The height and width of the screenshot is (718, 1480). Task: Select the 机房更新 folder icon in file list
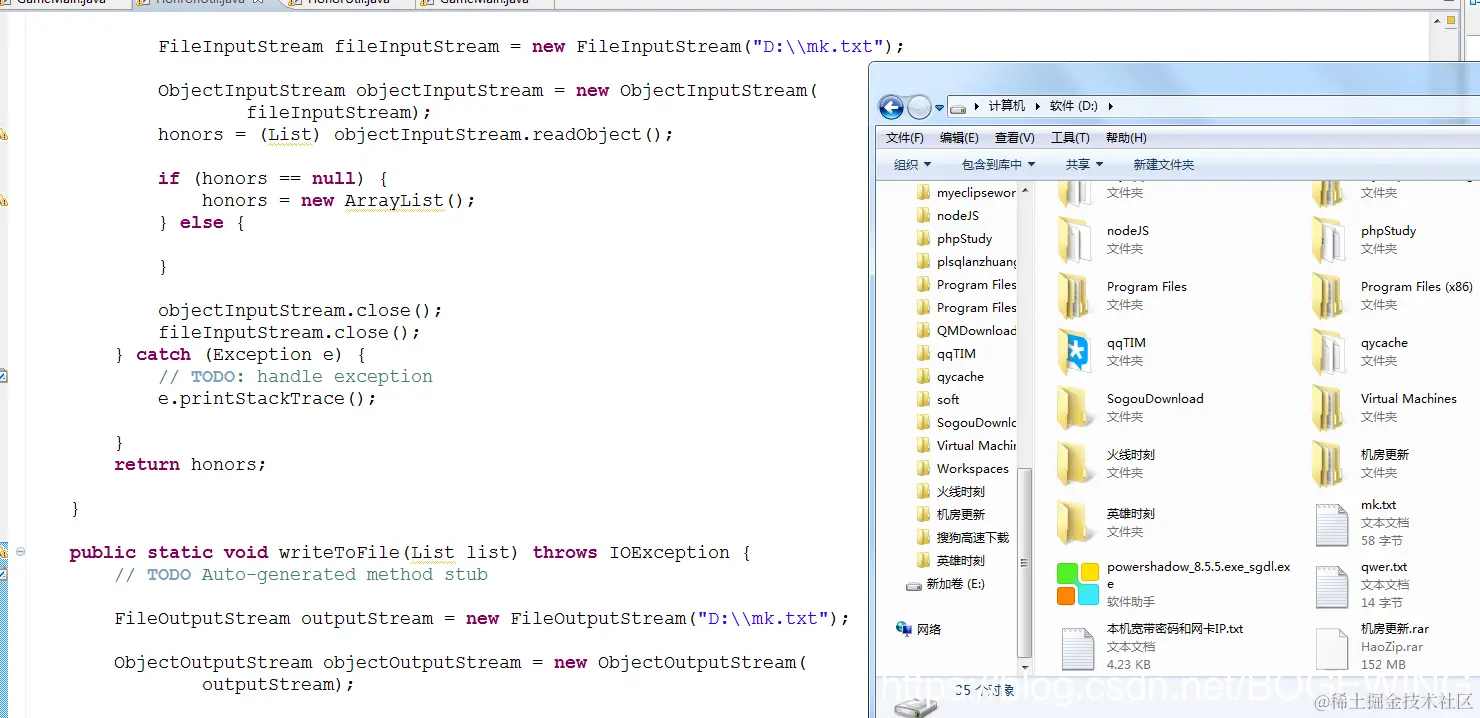tap(1330, 463)
